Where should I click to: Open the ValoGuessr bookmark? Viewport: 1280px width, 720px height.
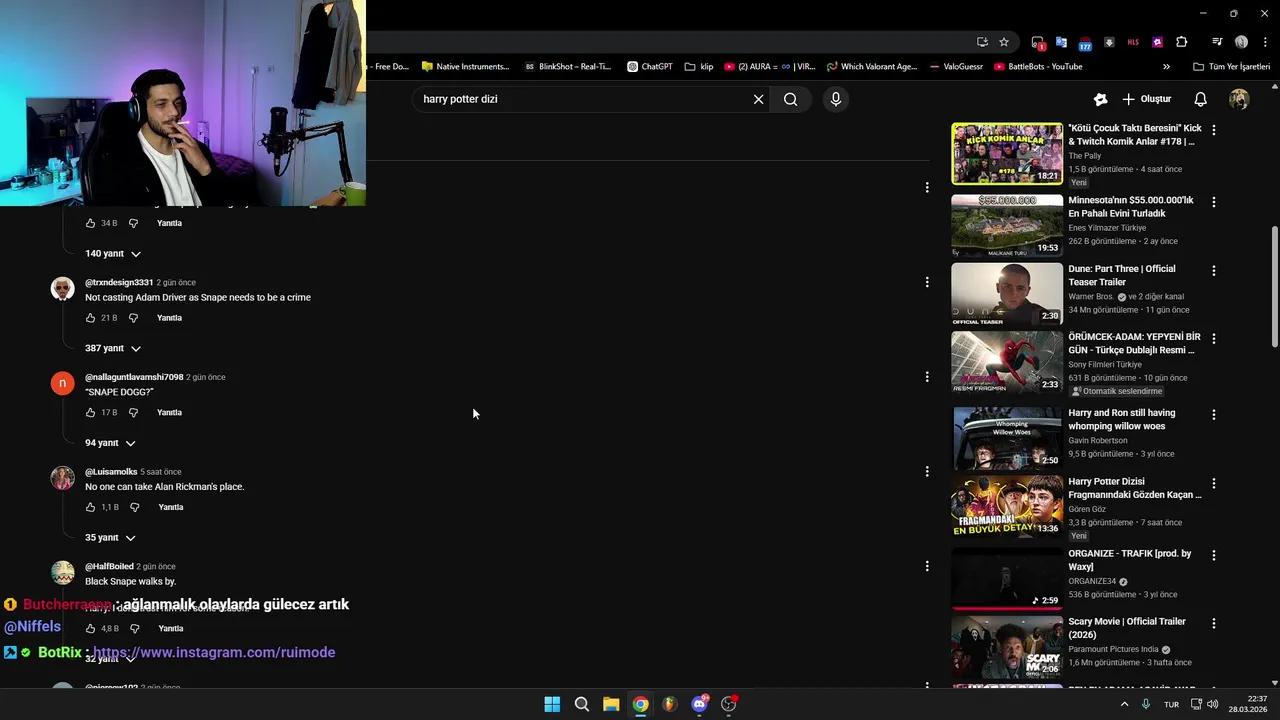tap(956, 67)
